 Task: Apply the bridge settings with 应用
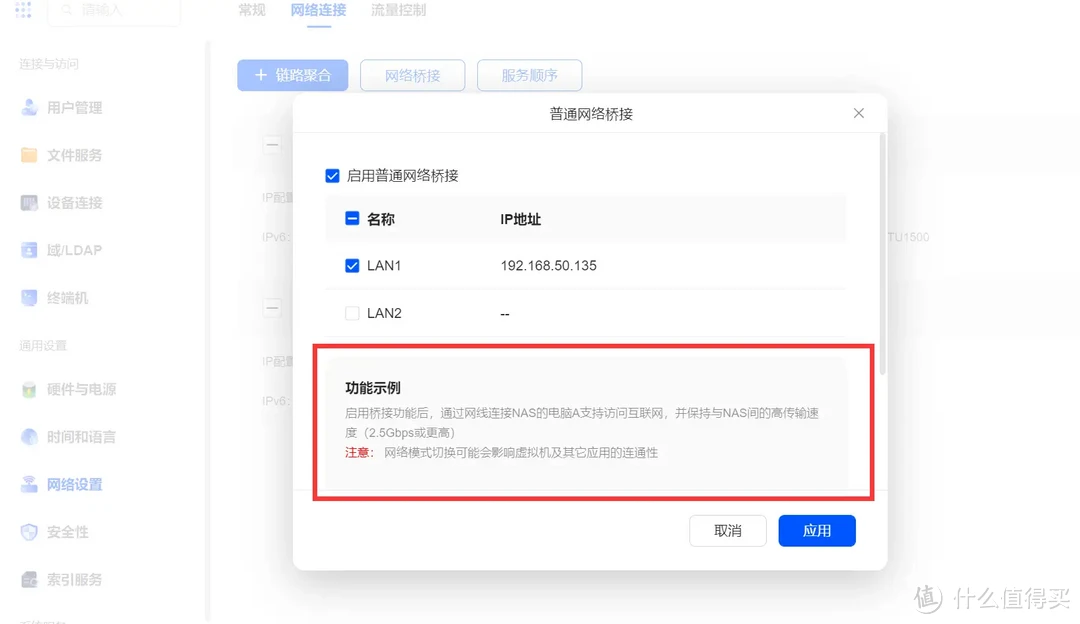coord(817,530)
